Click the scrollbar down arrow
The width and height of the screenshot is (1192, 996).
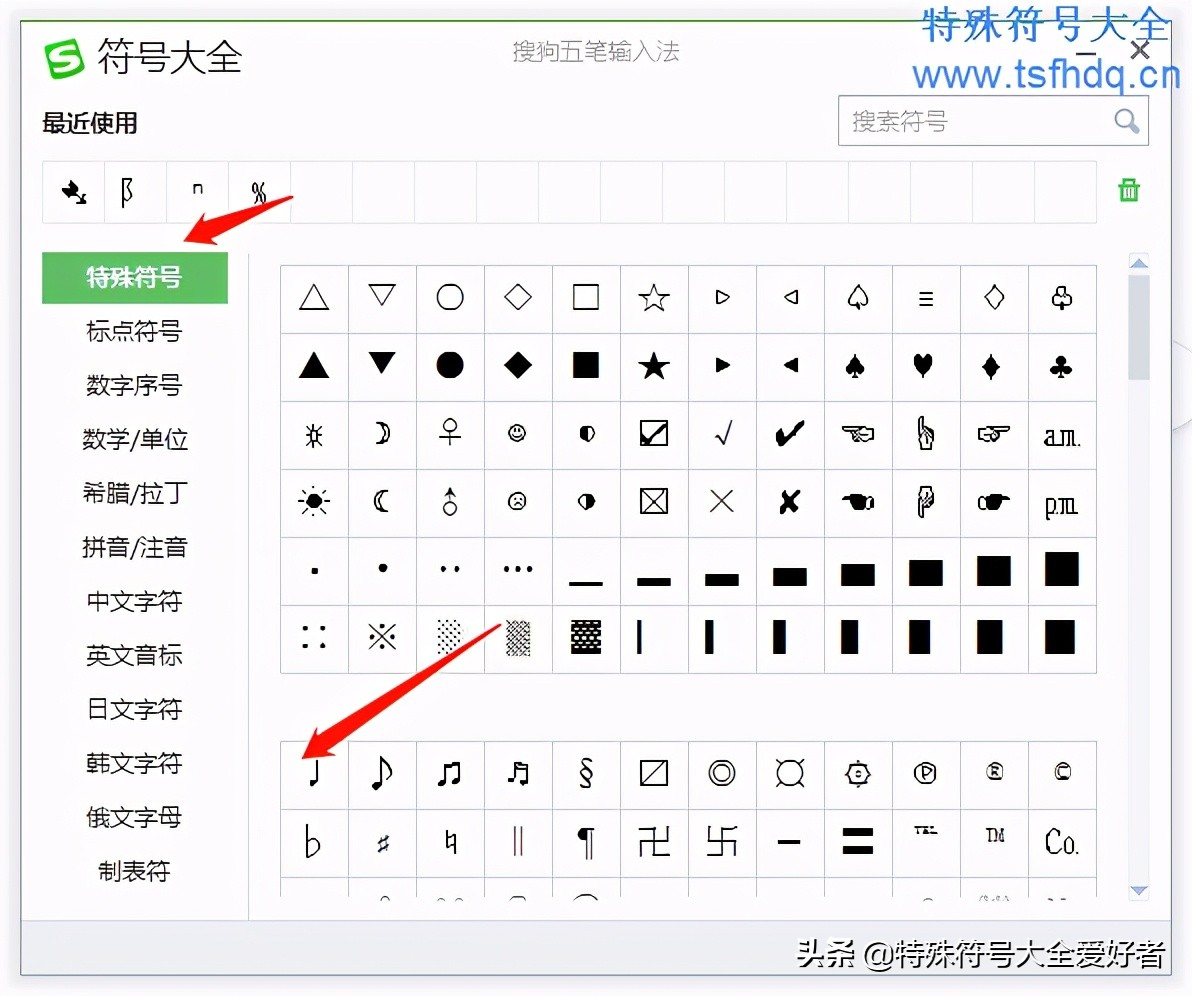tap(1139, 890)
